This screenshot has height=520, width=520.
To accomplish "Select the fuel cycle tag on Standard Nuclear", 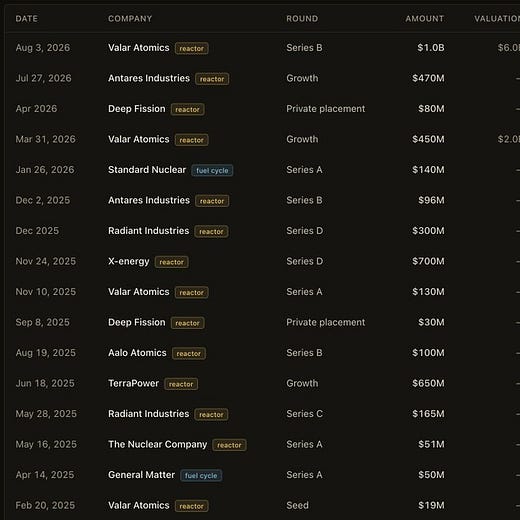I will 212,170.
